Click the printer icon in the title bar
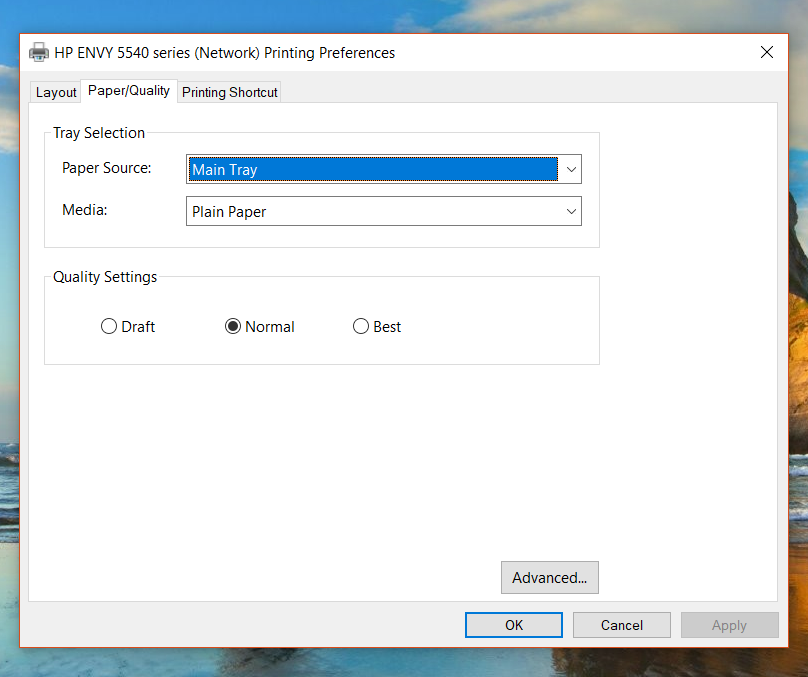The image size is (808, 677). tap(39, 53)
